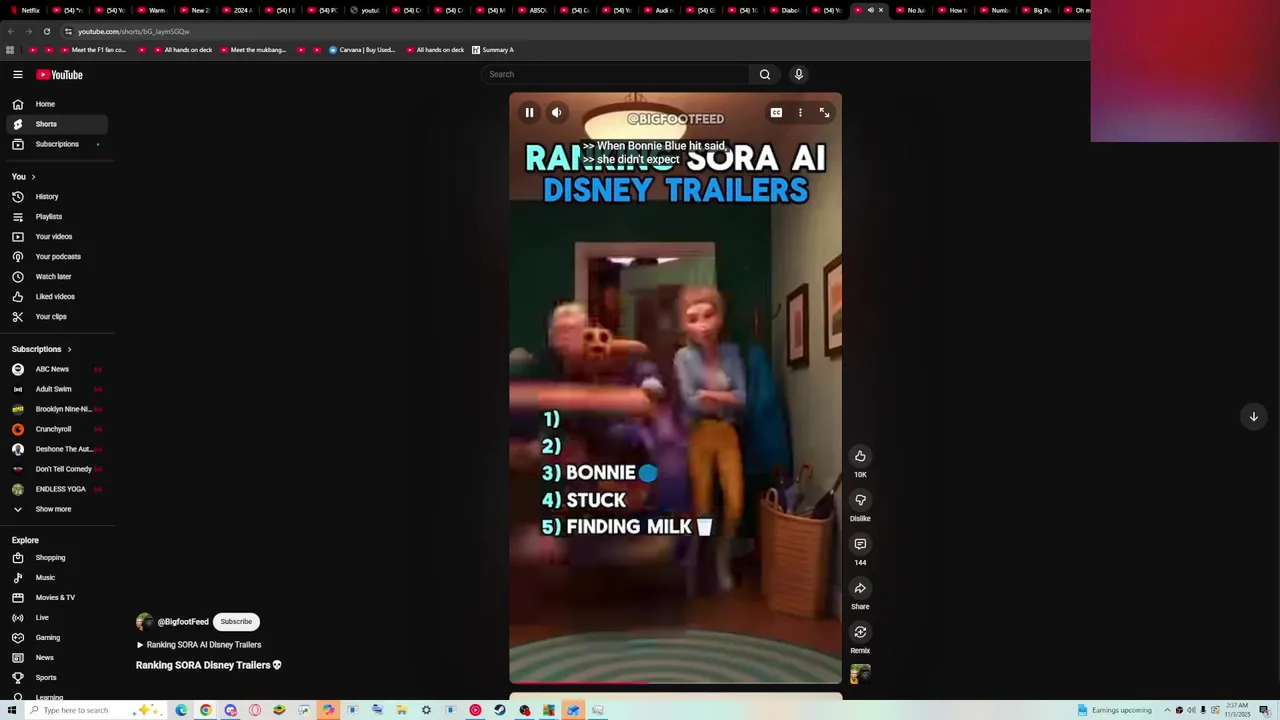Pause the Short with pause button

coord(529,113)
